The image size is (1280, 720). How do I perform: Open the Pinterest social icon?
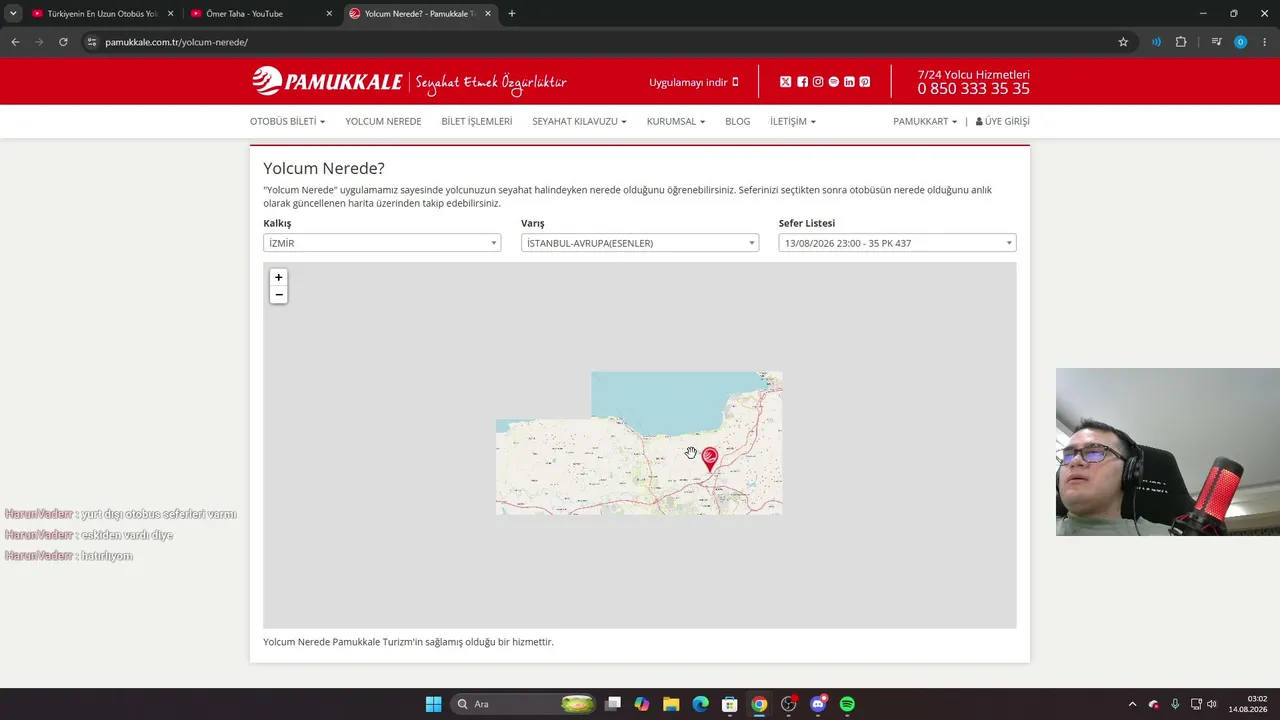[865, 82]
